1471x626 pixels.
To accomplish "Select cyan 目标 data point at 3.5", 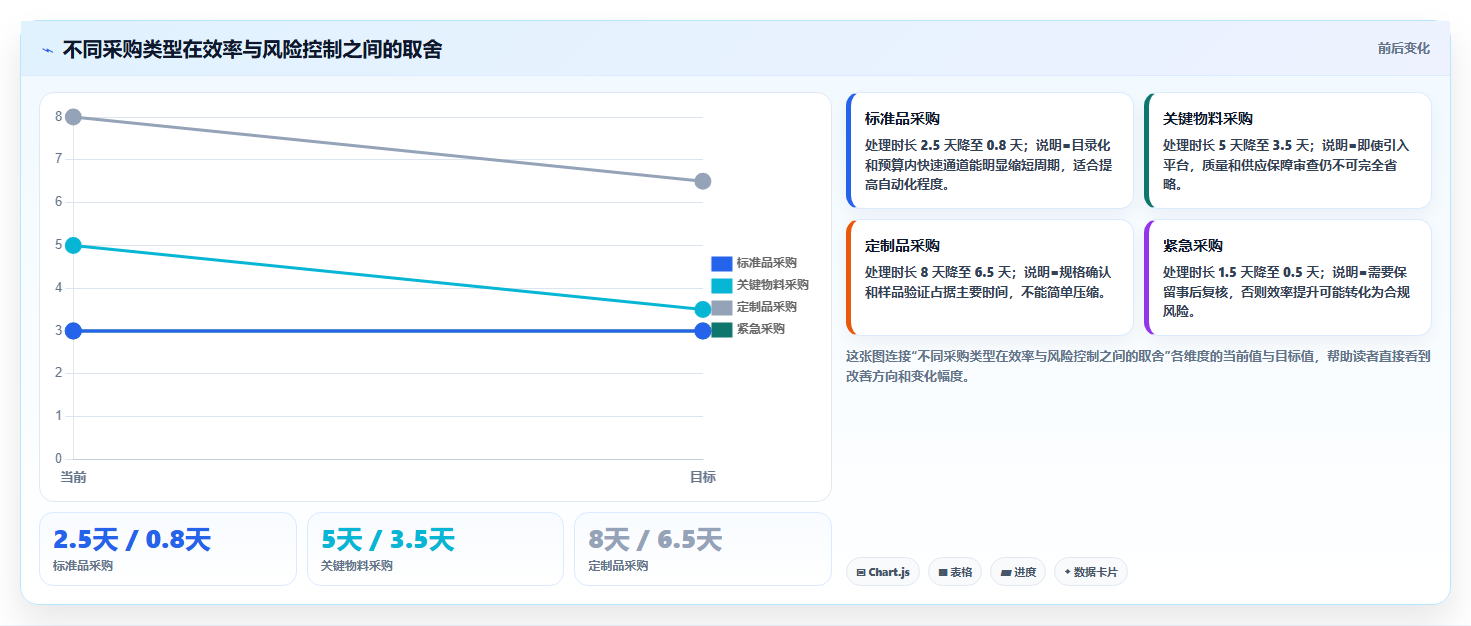I will [703, 309].
